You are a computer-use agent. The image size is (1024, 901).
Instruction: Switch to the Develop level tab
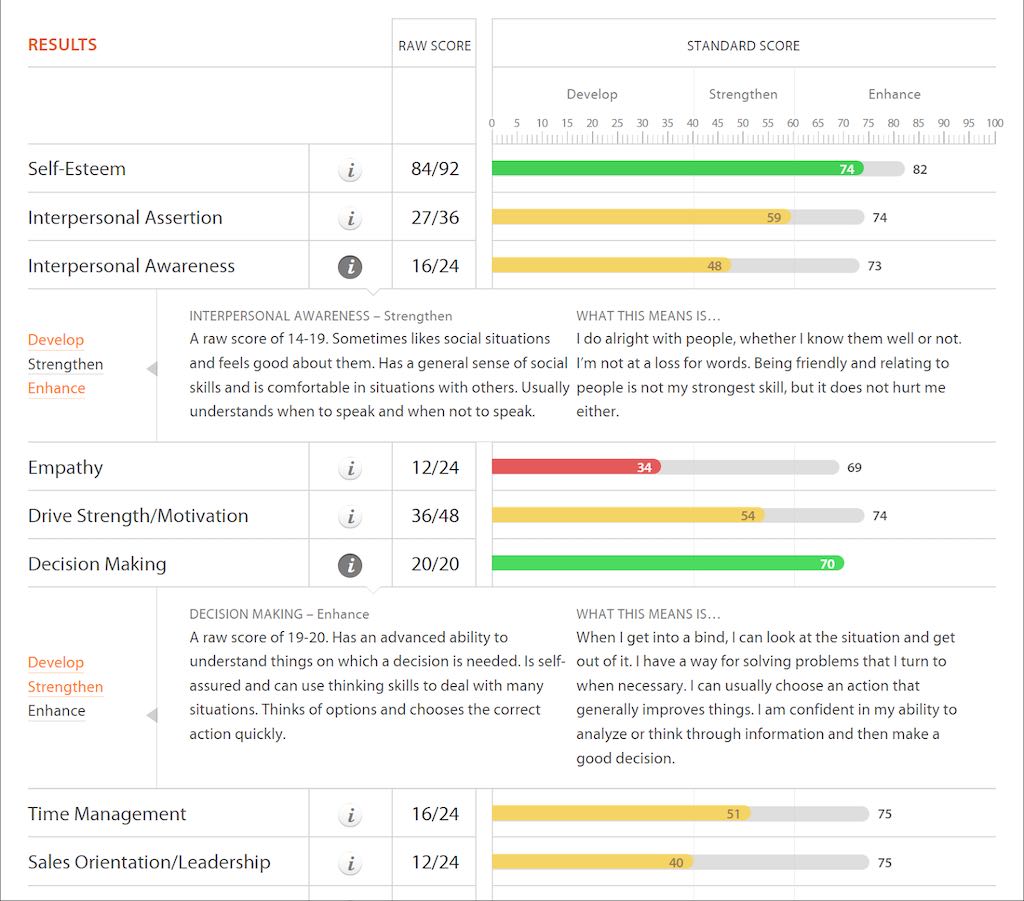592,94
